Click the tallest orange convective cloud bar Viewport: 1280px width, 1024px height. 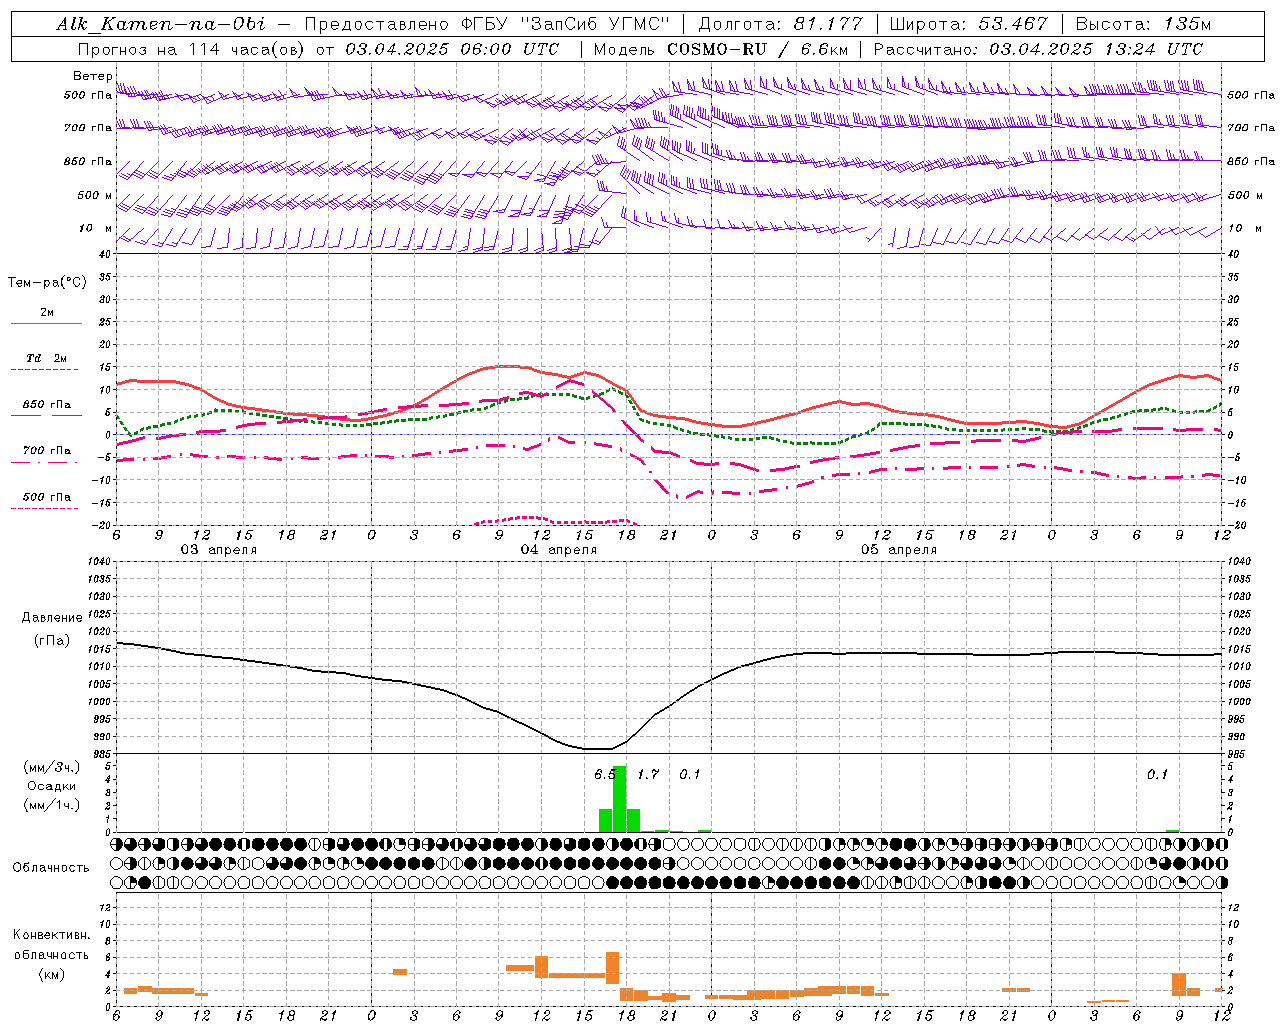[x=612, y=968]
